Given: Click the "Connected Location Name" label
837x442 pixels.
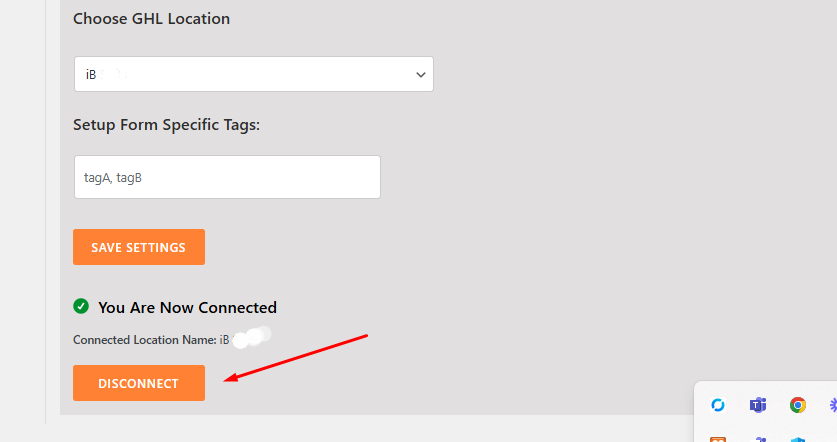Looking at the screenshot, I should click(x=144, y=340).
